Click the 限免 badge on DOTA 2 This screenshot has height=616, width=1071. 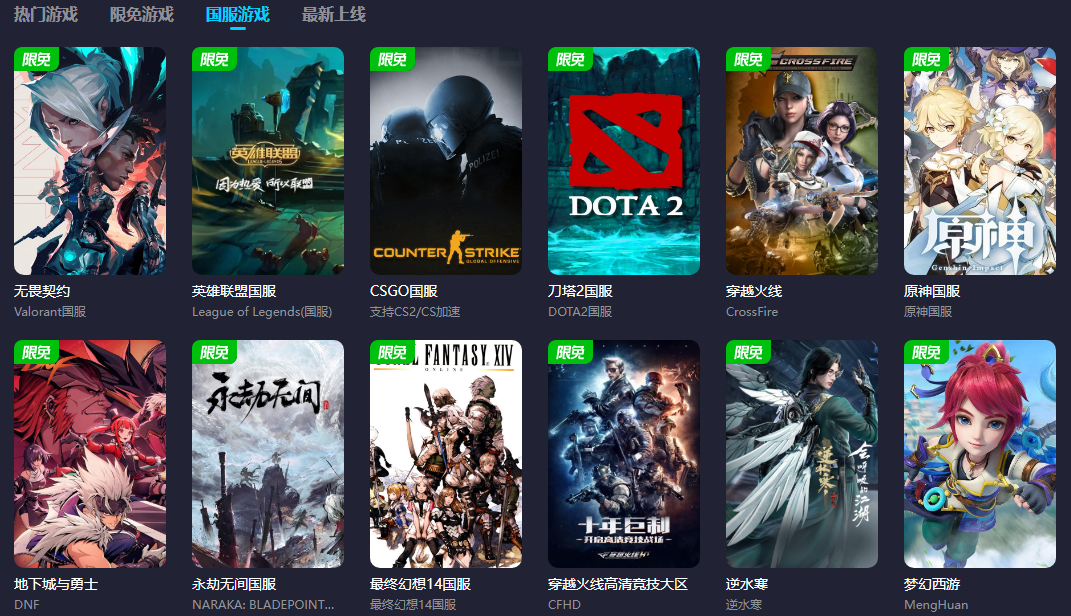[570, 59]
